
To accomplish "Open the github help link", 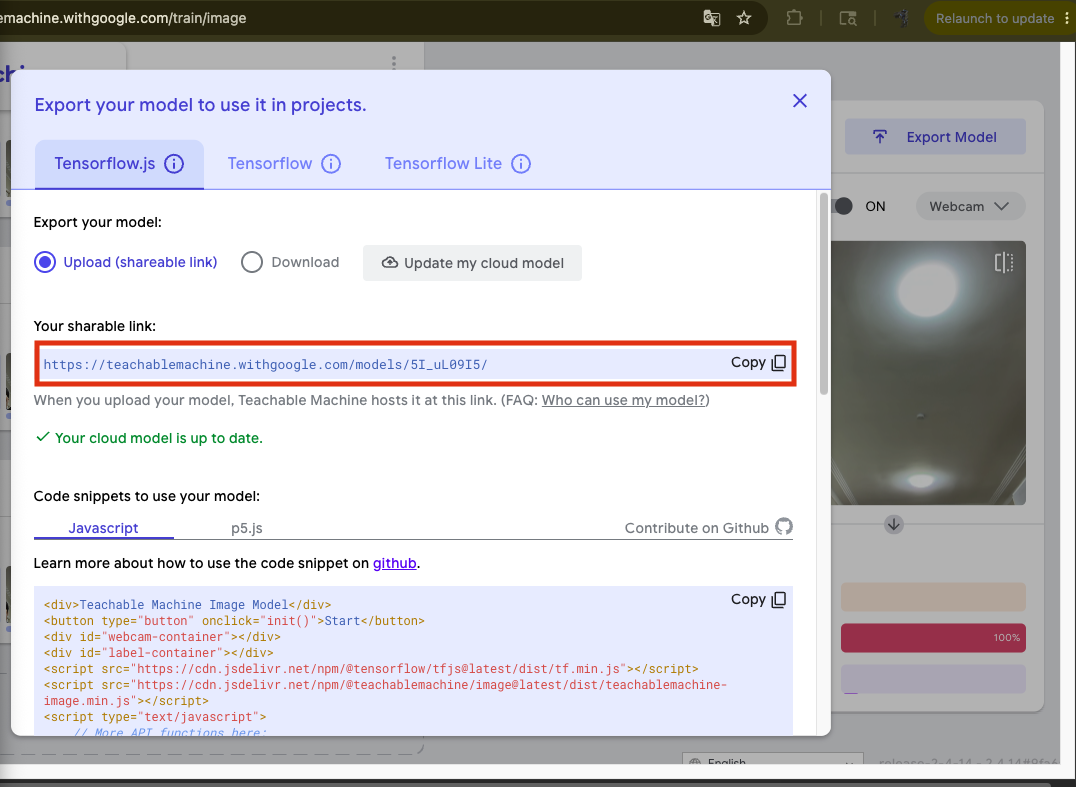I will [x=395, y=563].
